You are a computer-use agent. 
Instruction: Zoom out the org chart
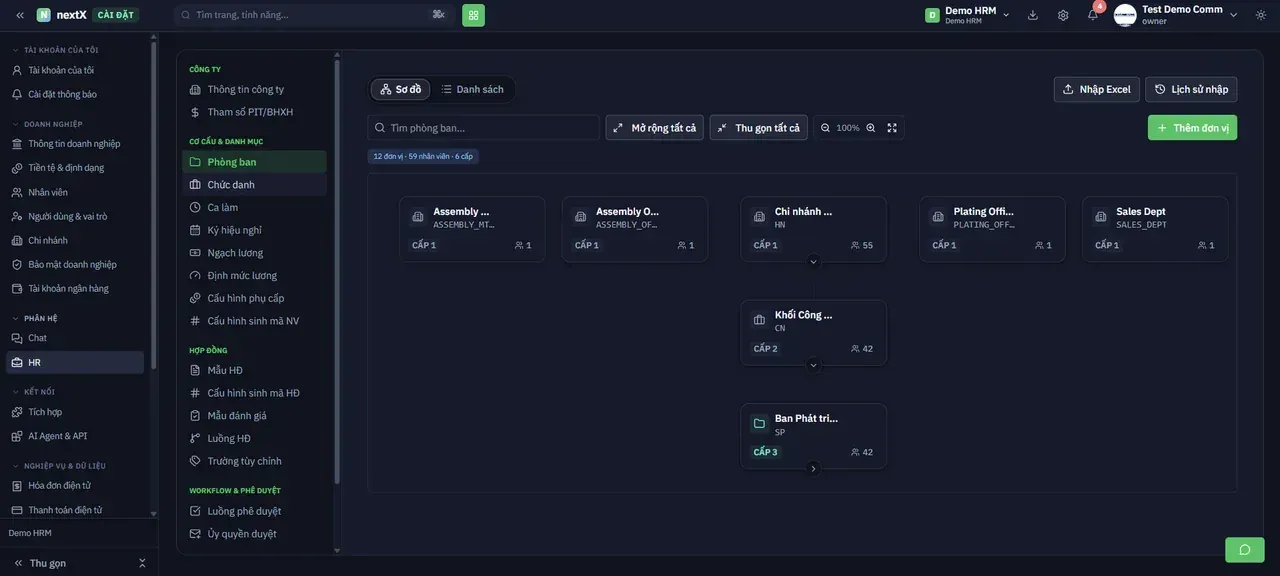tap(825, 128)
